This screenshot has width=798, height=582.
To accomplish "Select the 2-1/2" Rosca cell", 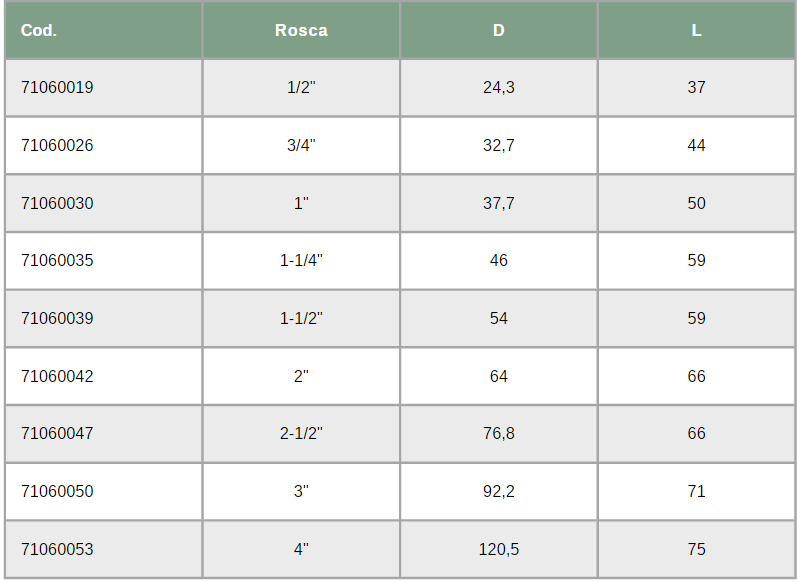I will pyautogui.click(x=301, y=433).
